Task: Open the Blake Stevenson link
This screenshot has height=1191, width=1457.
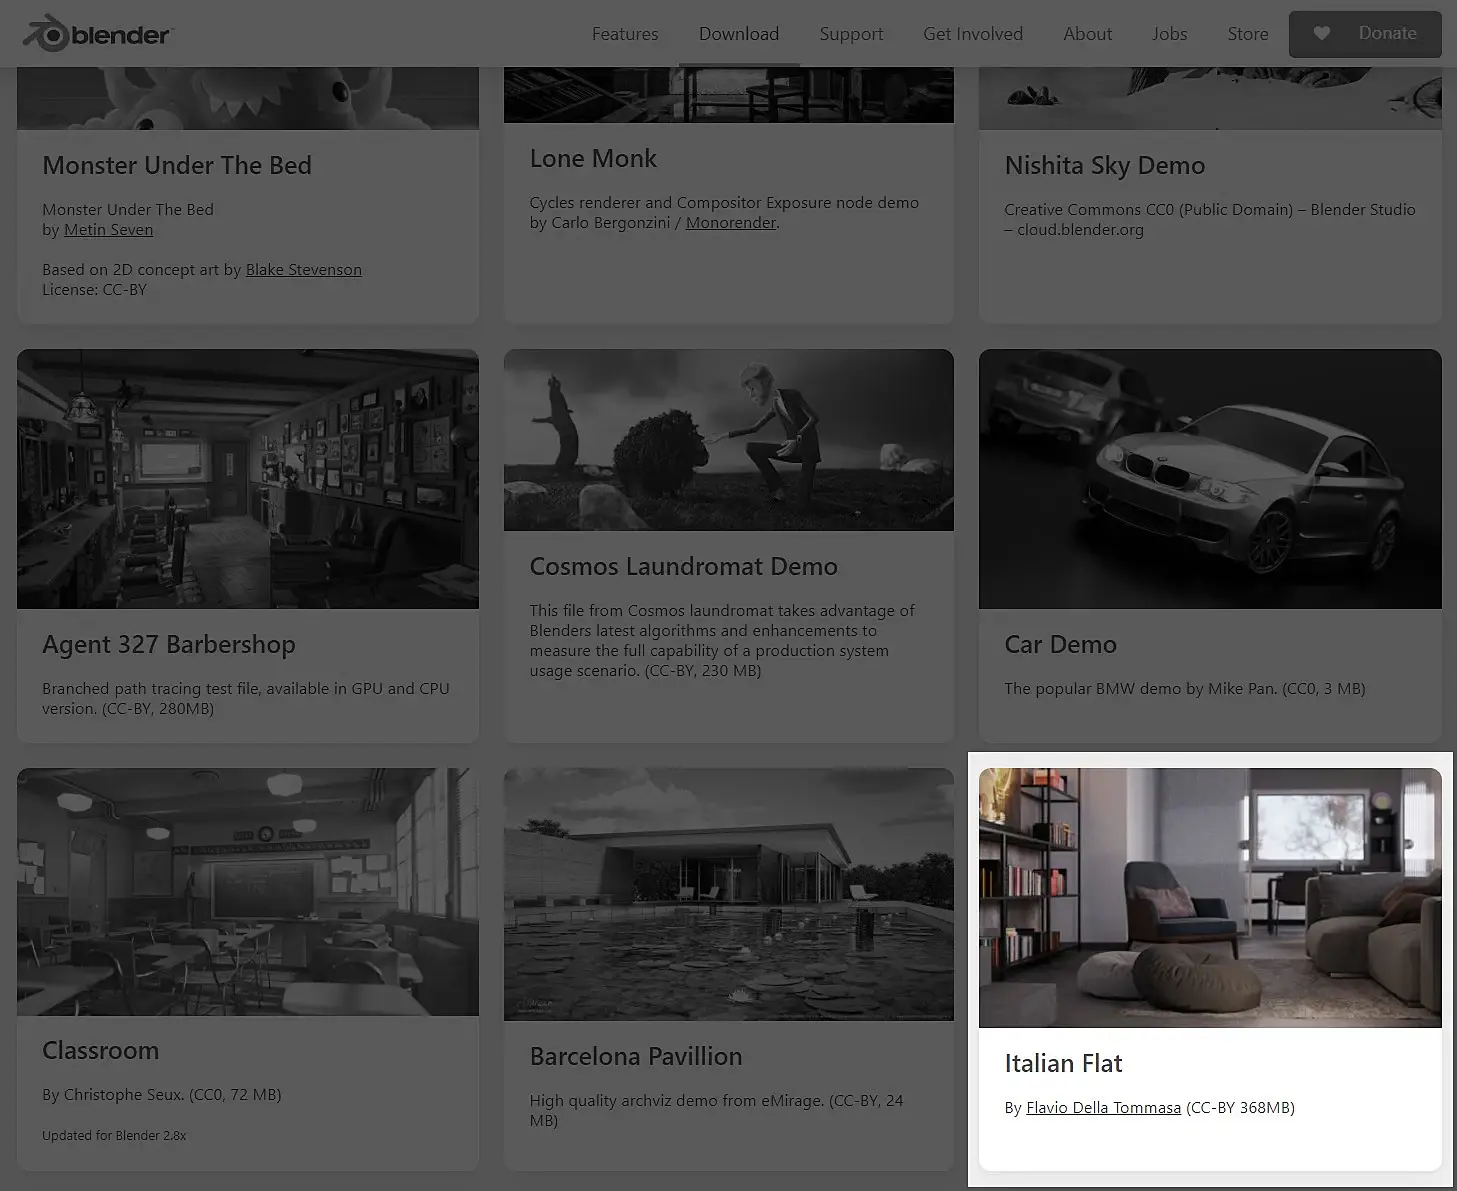Action: point(304,270)
